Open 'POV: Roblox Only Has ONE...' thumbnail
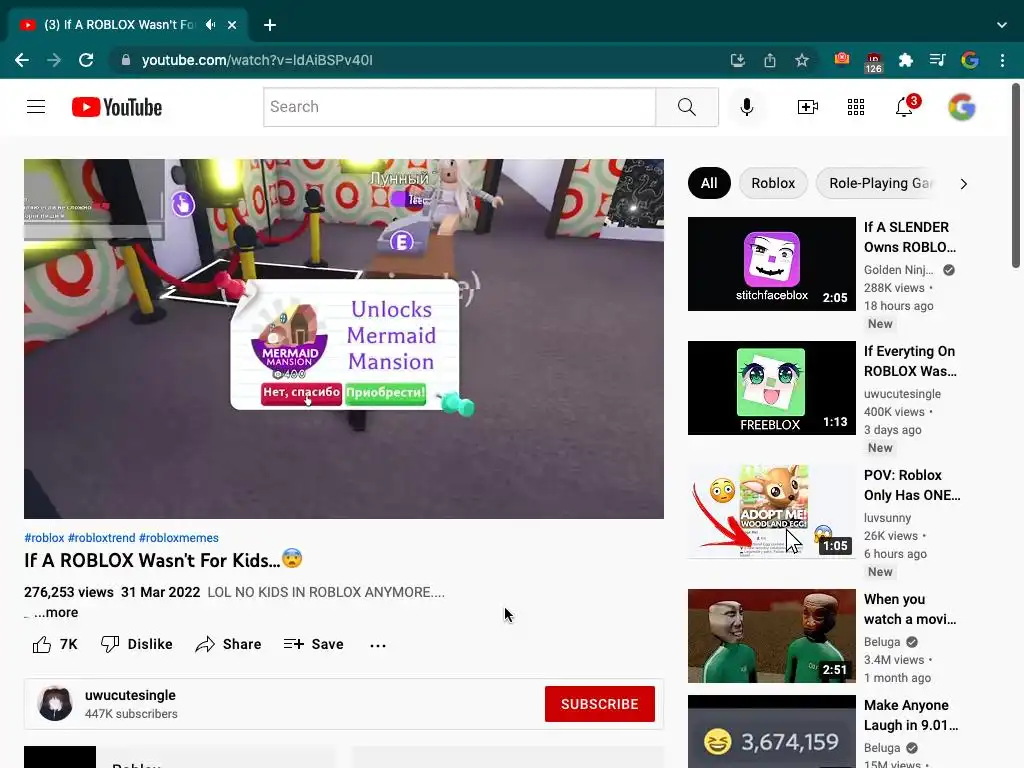The height and width of the screenshot is (768, 1024). point(771,511)
